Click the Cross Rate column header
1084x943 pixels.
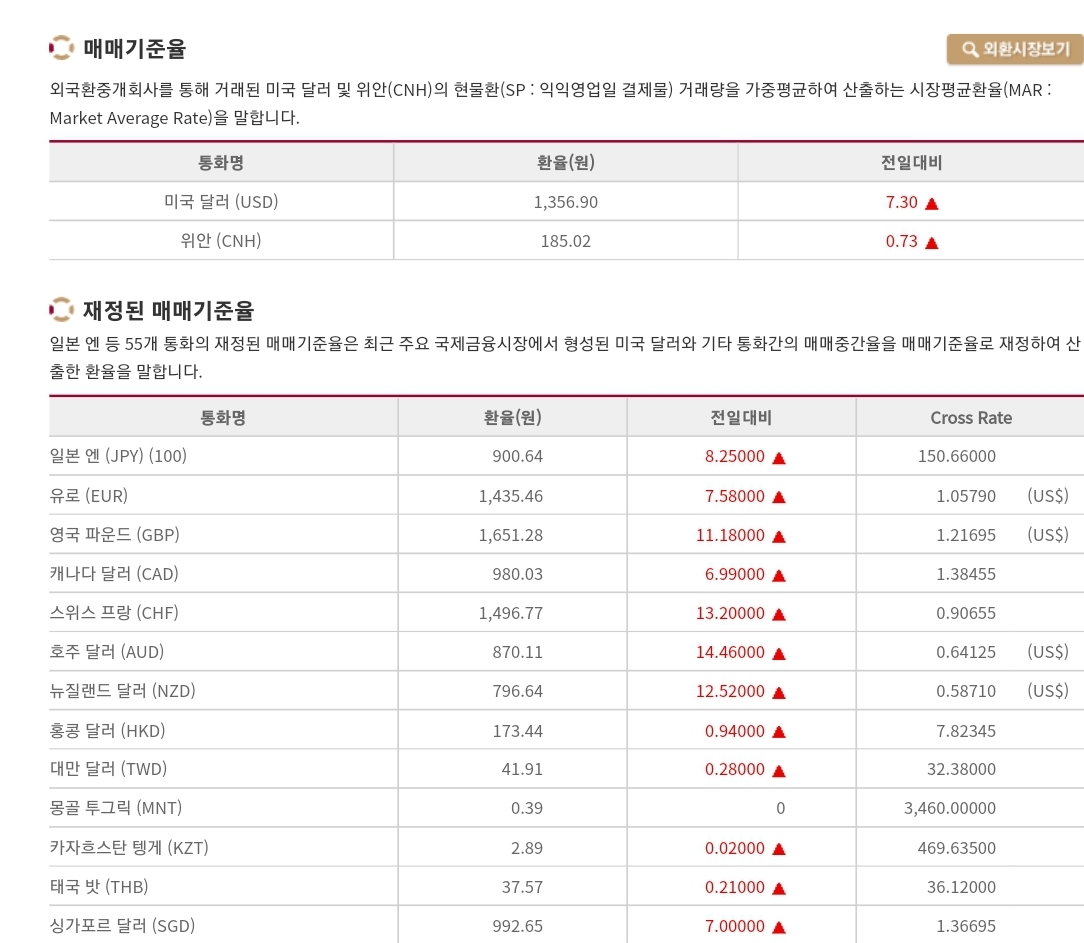click(x=971, y=418)
